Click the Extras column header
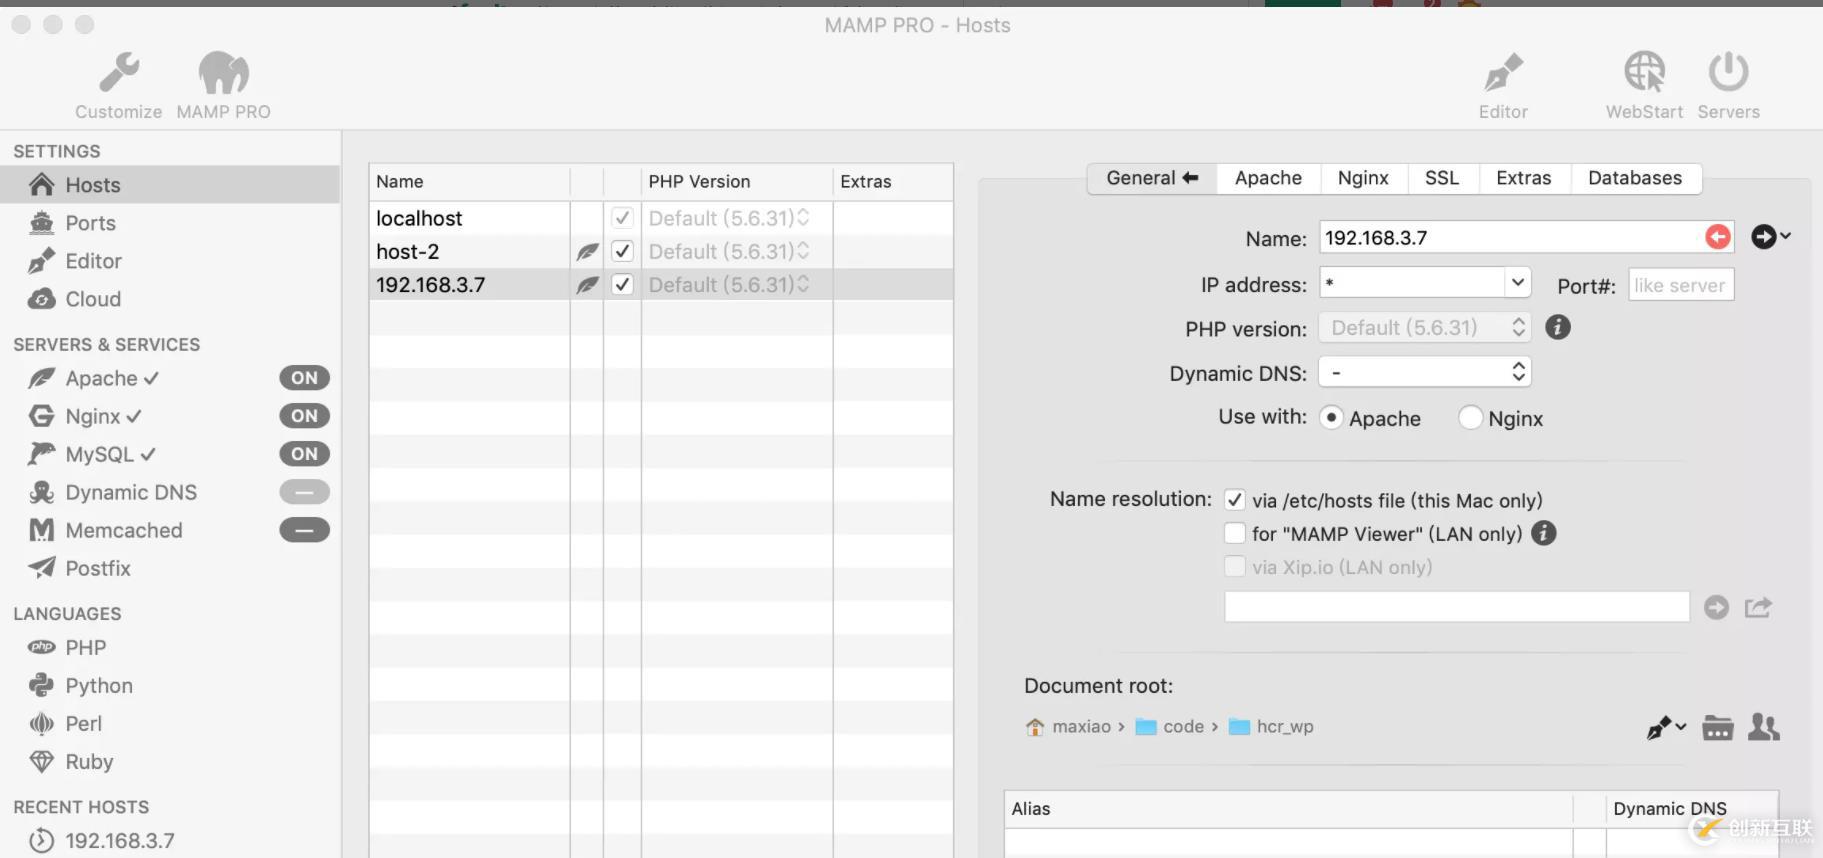 coord(892,182)
